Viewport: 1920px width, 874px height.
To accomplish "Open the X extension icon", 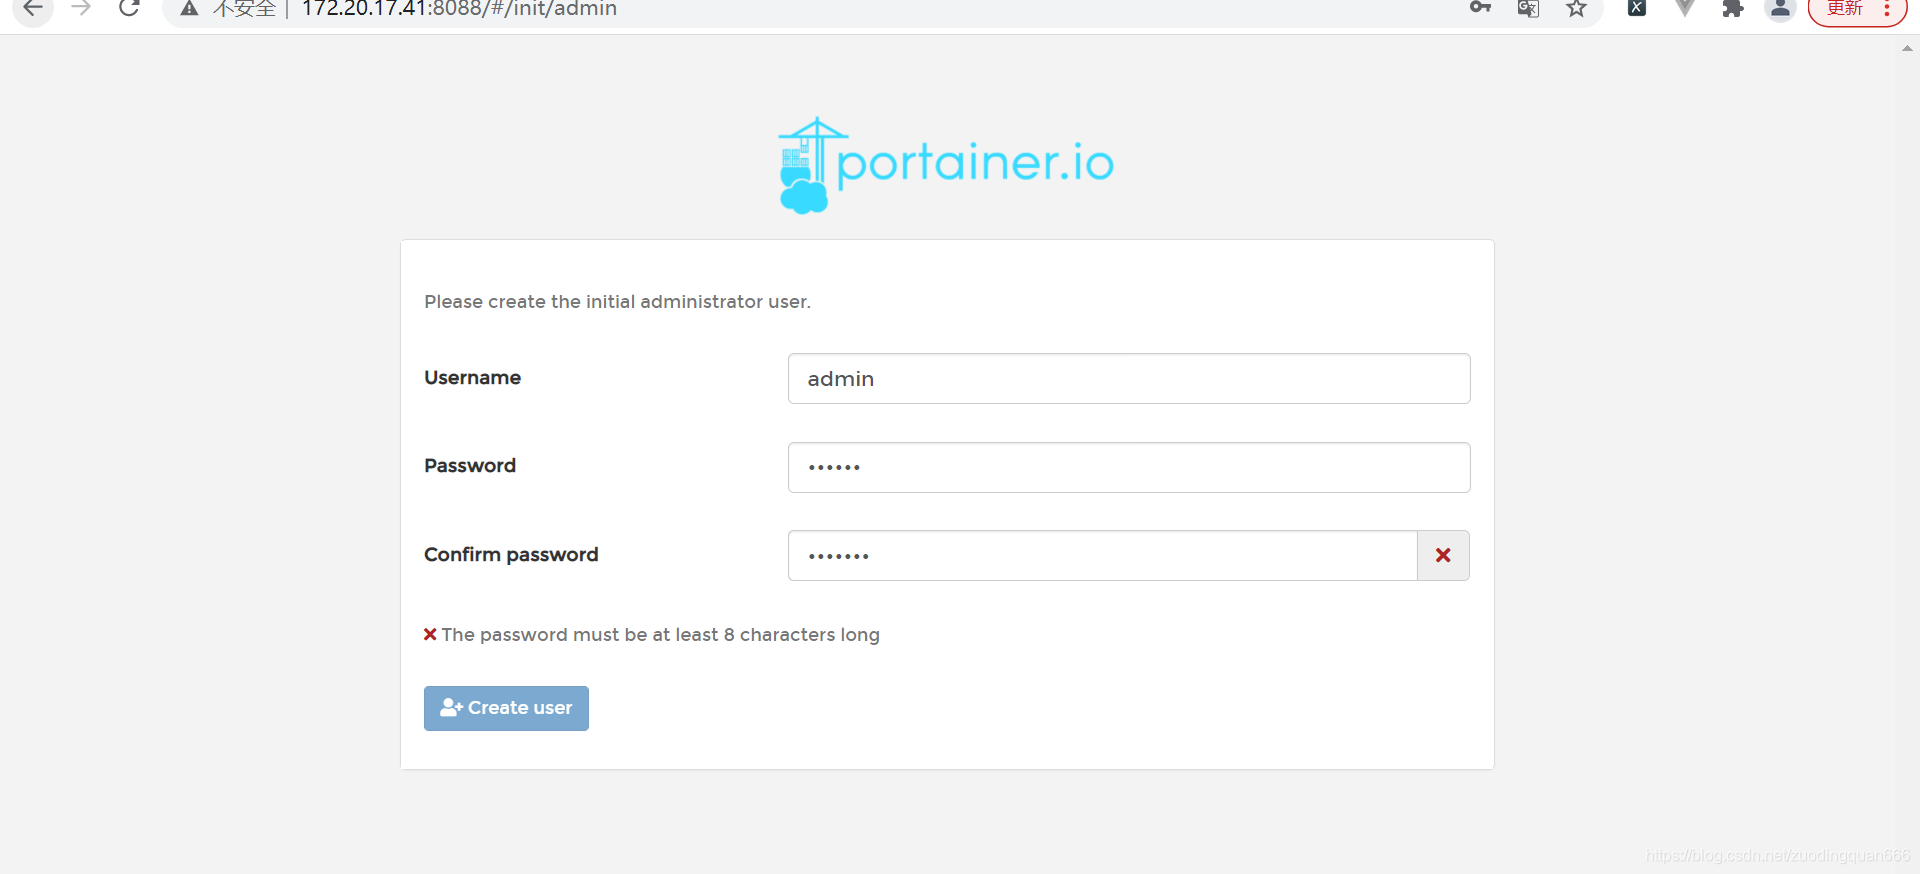I will 1637,8.
